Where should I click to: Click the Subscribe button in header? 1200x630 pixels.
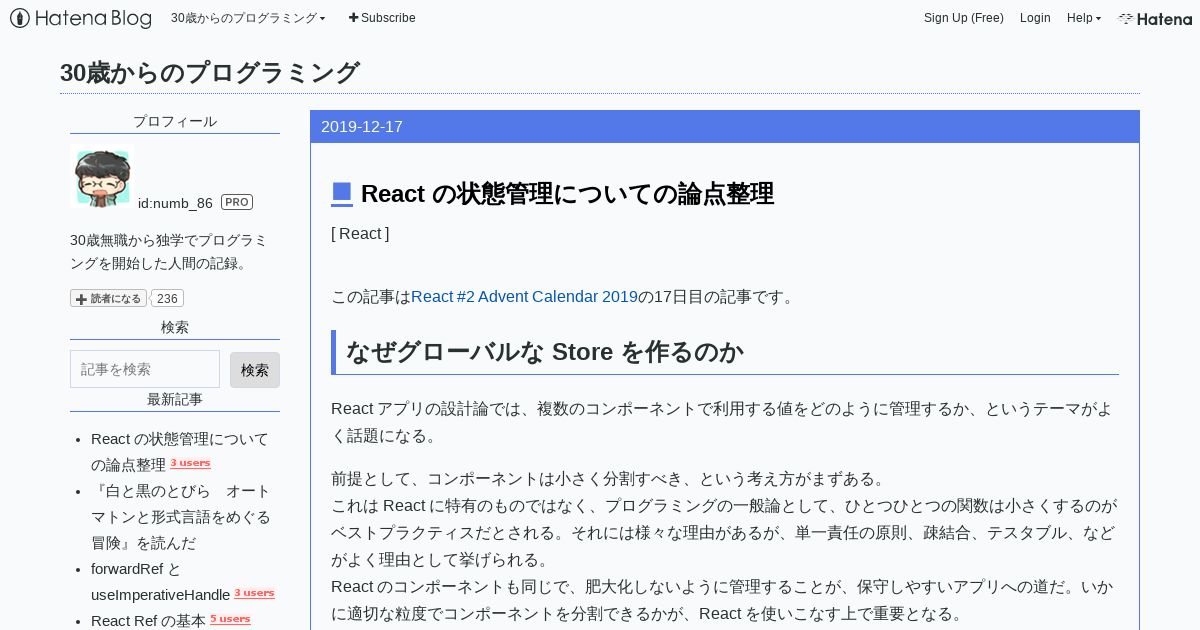[x=382, y=18]
